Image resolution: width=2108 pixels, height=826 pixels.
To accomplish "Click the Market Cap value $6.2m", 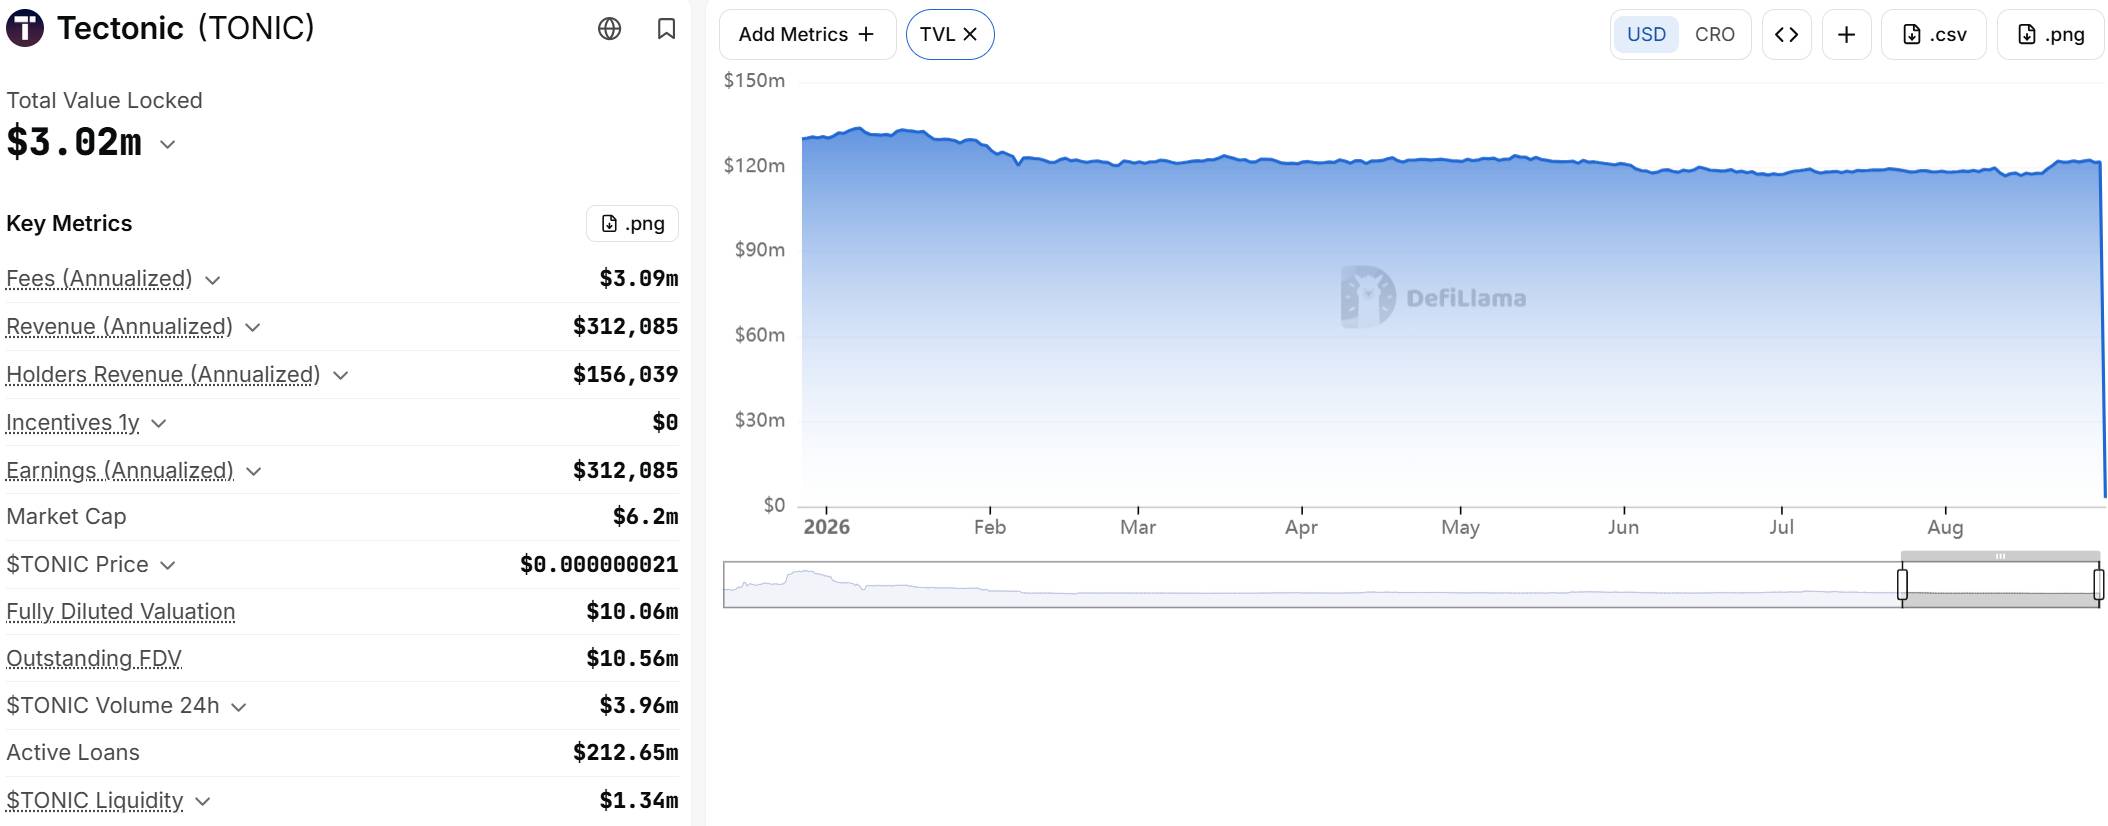I will point(645,516).
